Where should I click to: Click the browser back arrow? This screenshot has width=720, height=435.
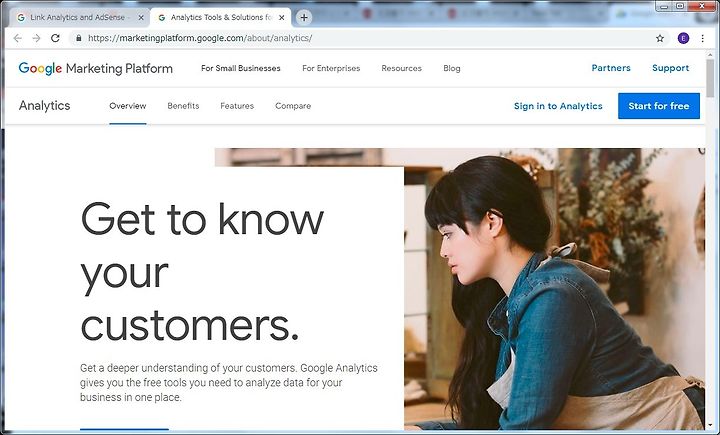point(17,38)
